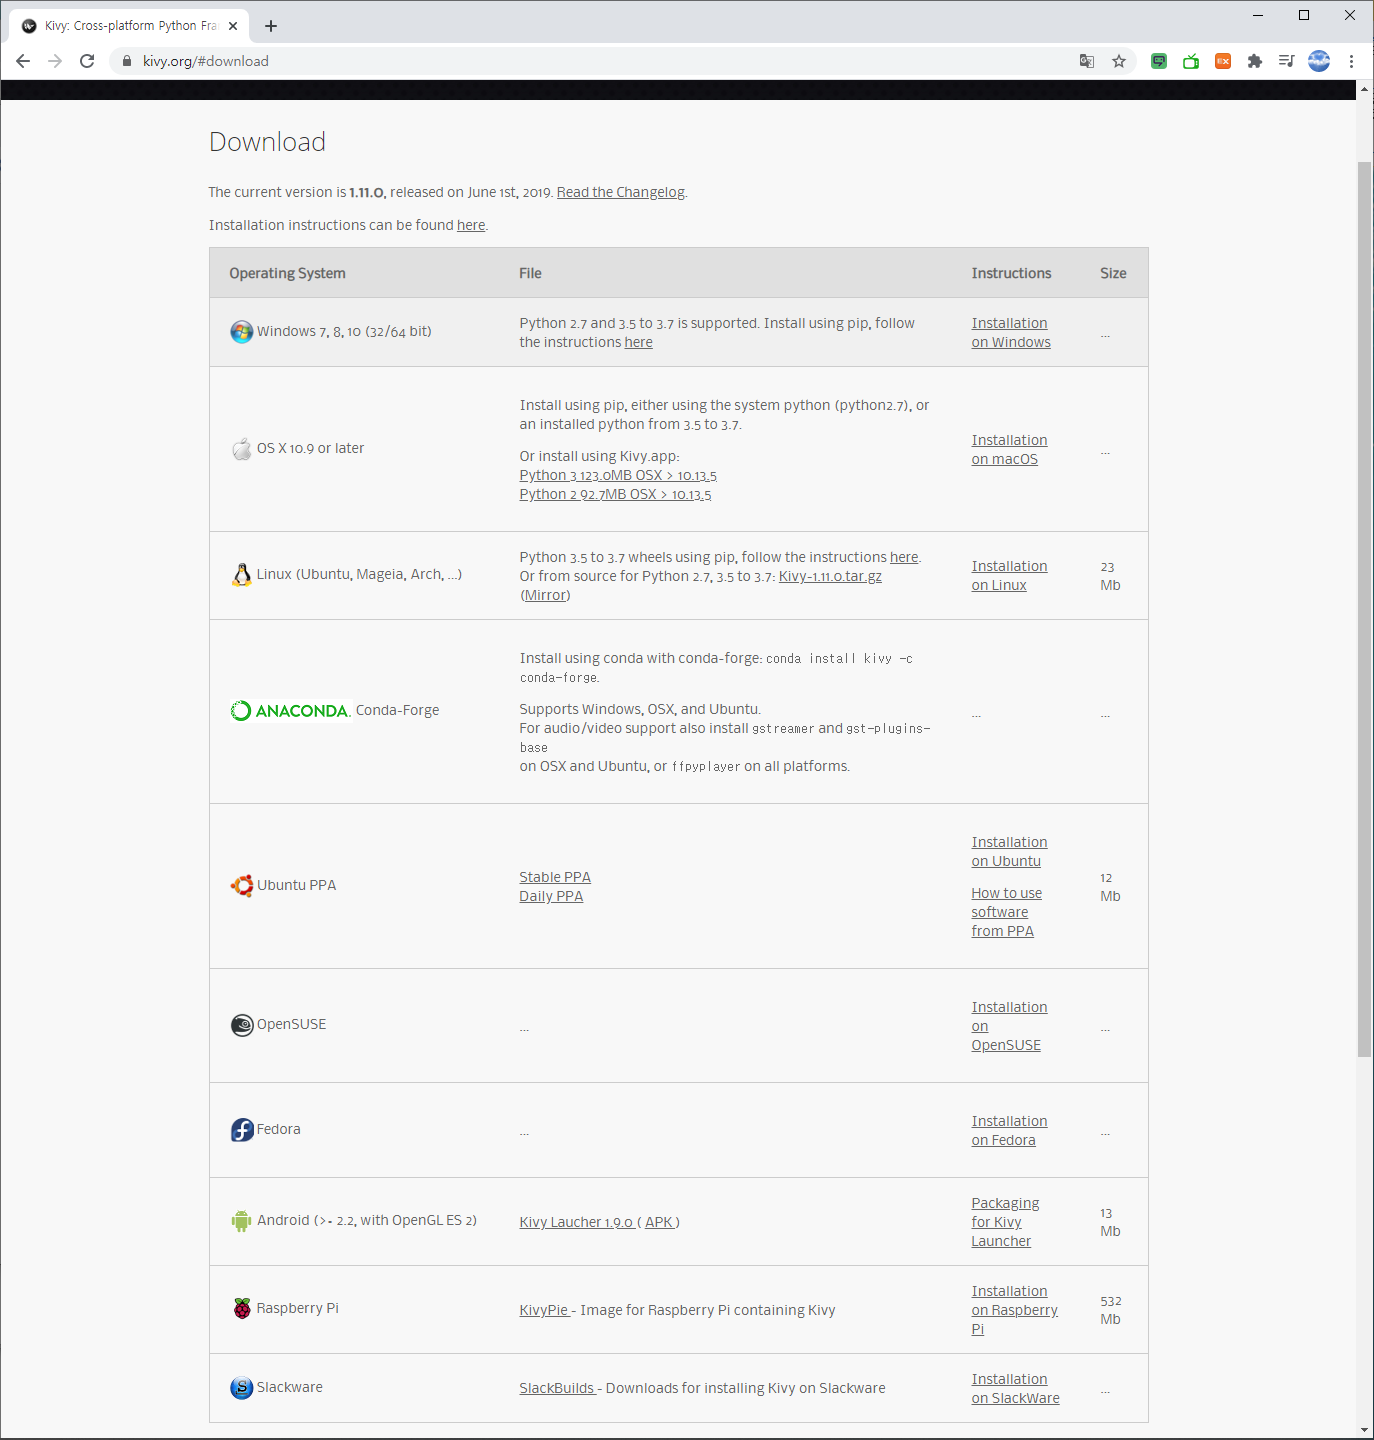This screenshot has height=1440, width=1374.
Task: Click the Raspberry Pi logo icon
Action: click(241, 1309)
